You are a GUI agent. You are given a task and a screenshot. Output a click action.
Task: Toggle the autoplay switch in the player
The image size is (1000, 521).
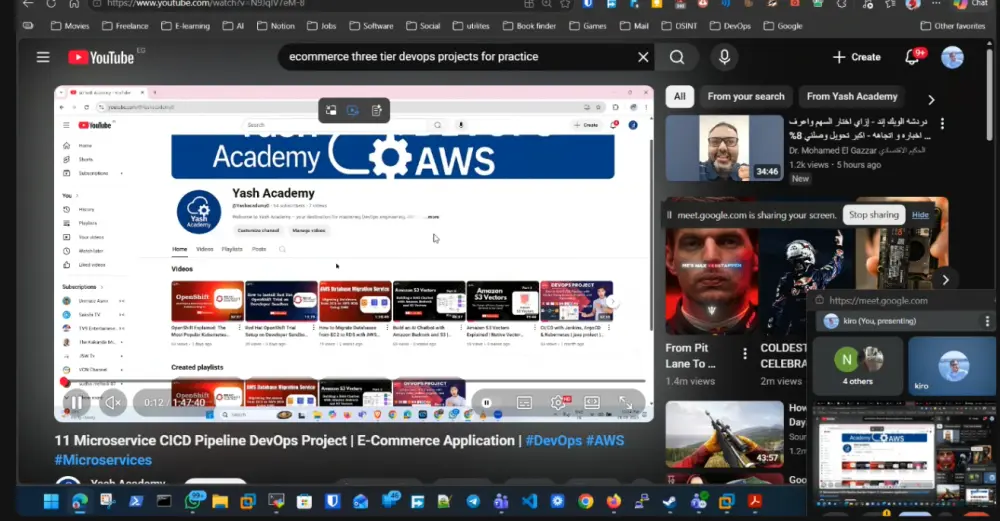coord(487,402)
